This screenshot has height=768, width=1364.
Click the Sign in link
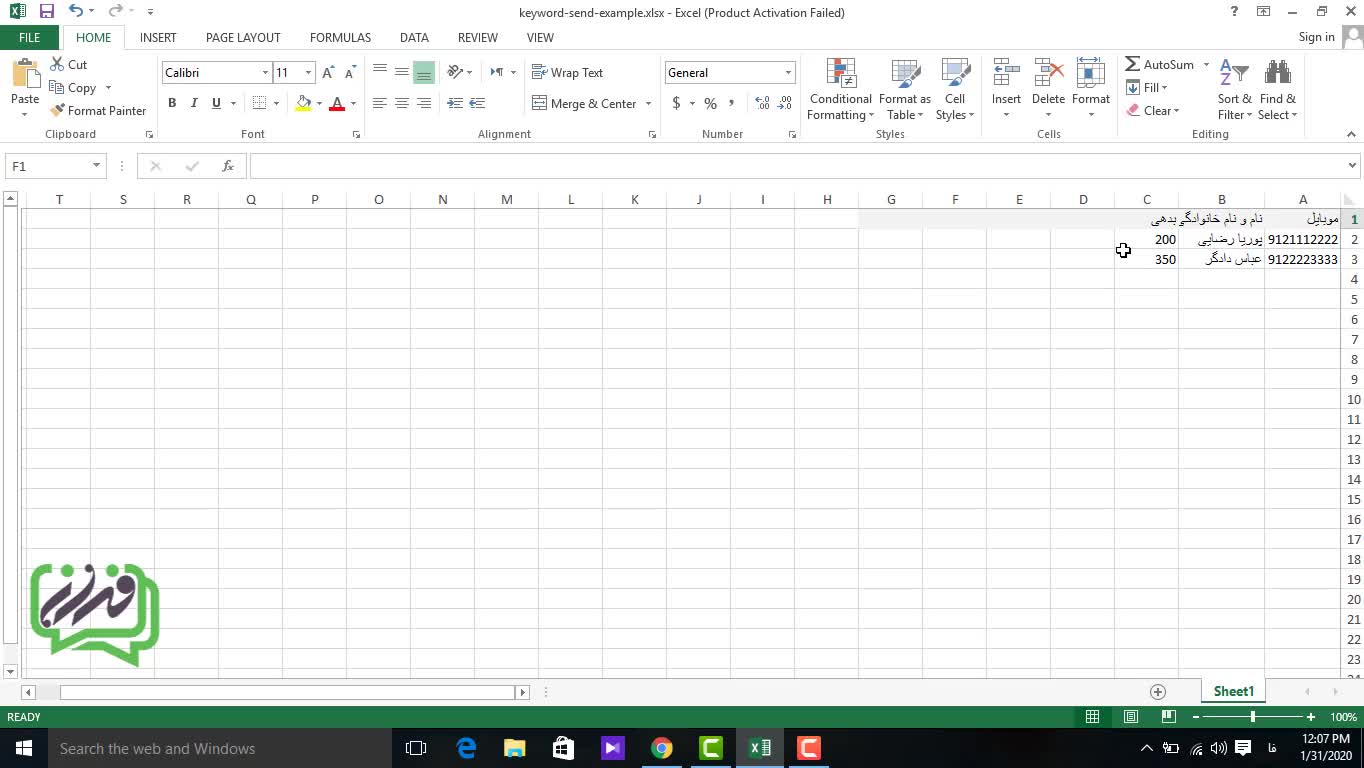click(1316, 37)
